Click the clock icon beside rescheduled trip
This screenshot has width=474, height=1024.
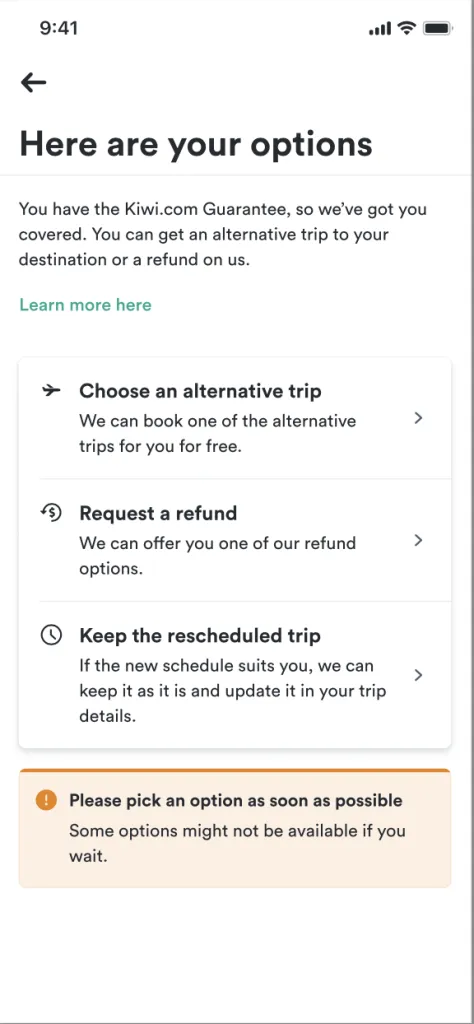click(51, 635)
